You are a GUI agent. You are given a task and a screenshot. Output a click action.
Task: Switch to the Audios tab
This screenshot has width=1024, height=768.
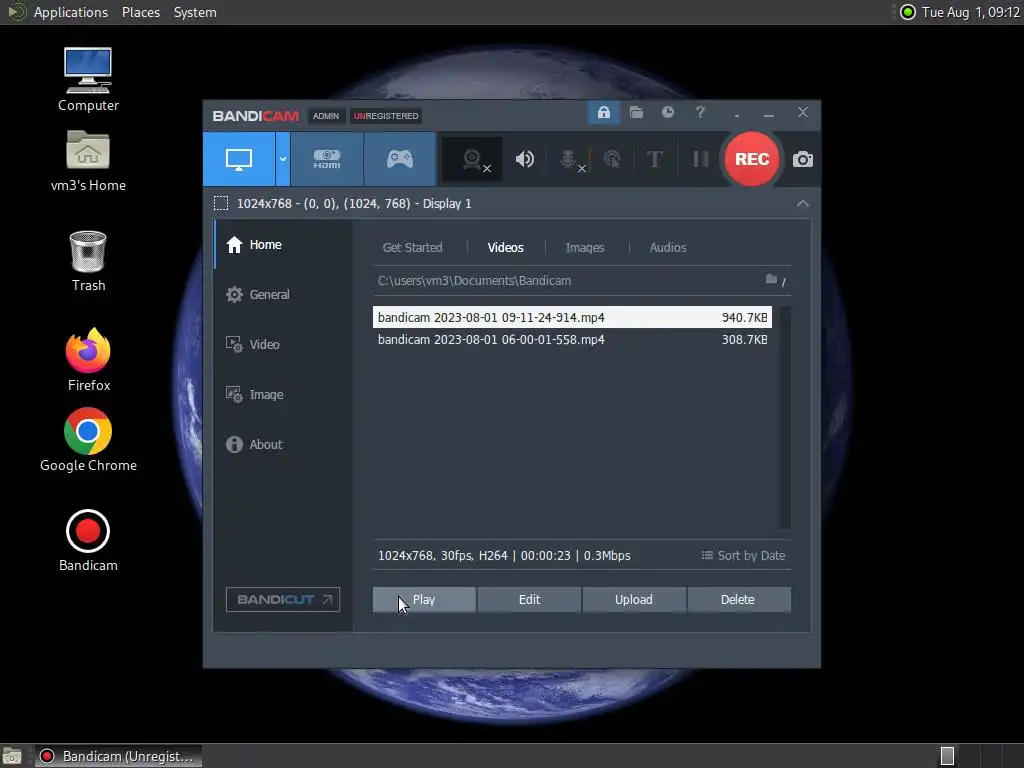point(667,248)
